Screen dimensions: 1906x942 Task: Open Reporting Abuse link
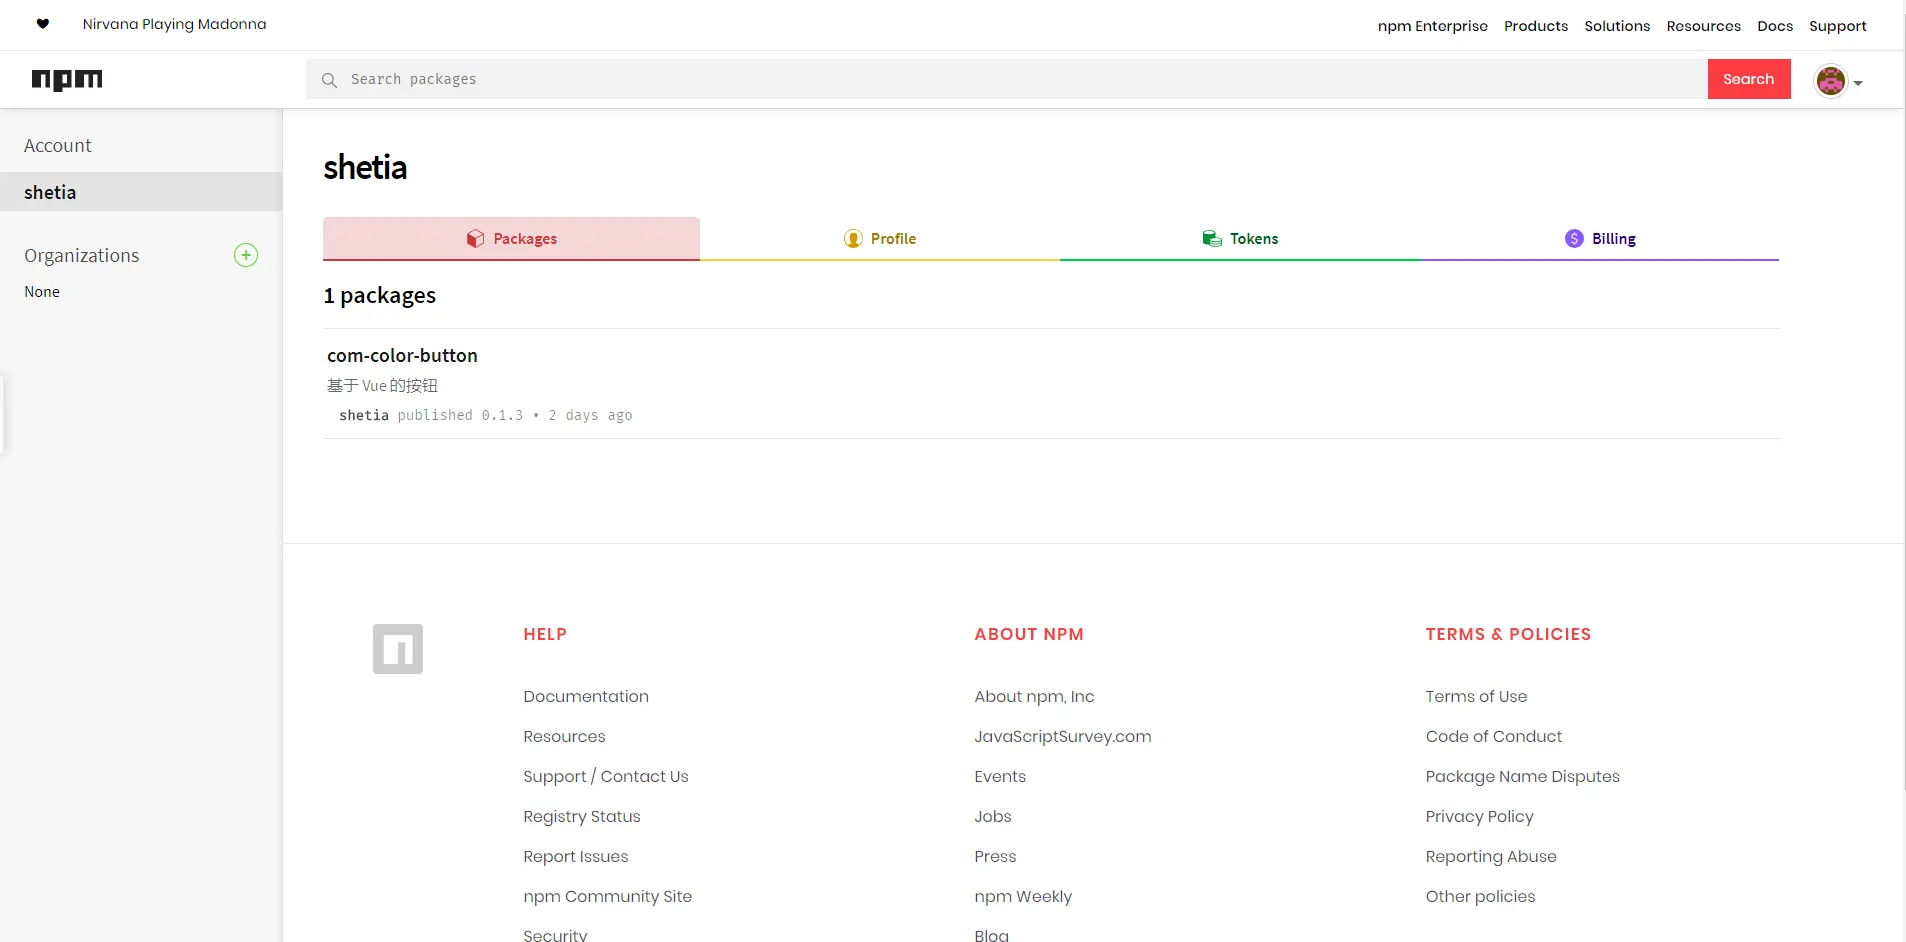[x=1491, y=856]
